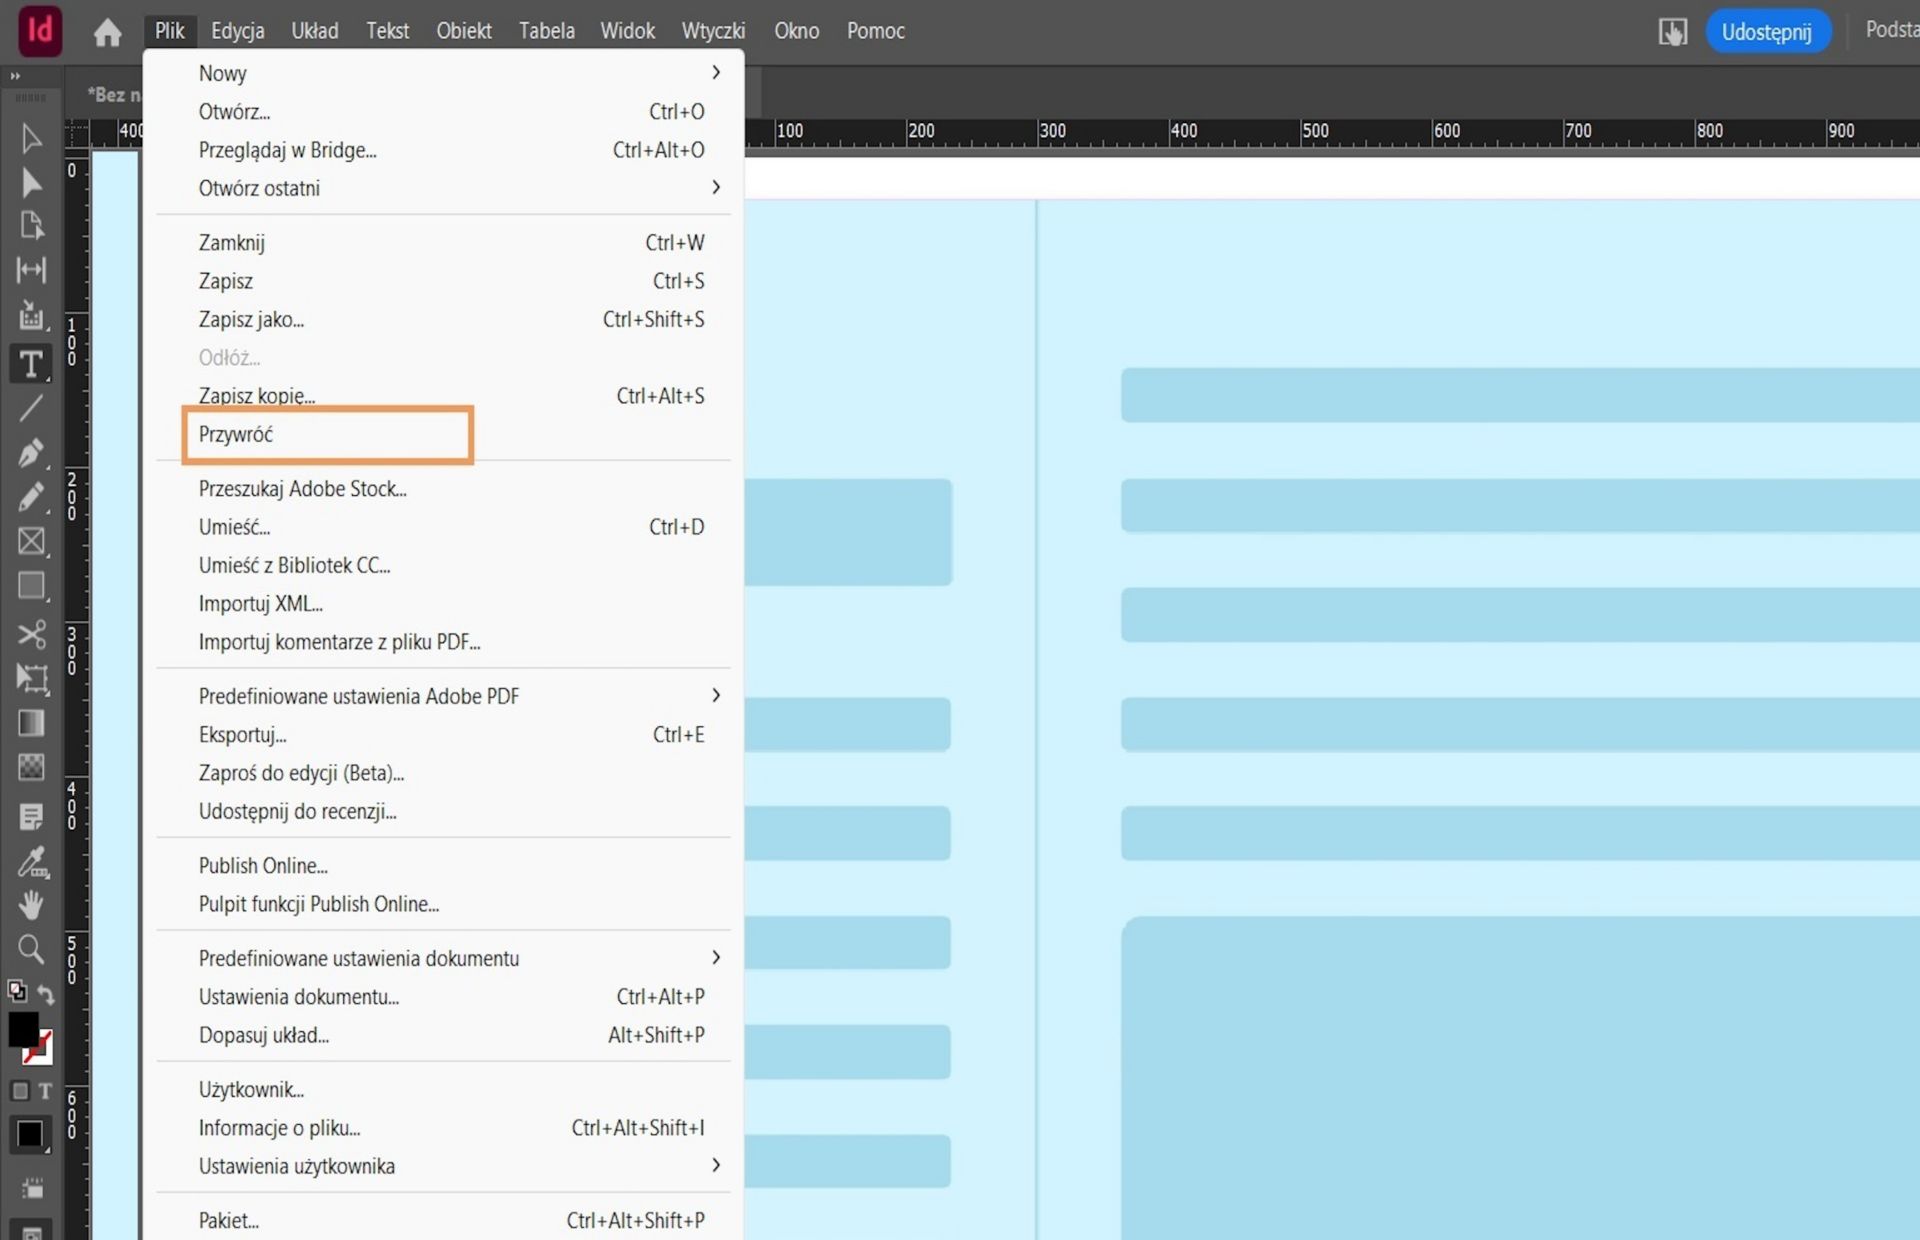Click Eksportuj... menu entry
Viewport: 1920px width, 1240px height.
(243, 735)
